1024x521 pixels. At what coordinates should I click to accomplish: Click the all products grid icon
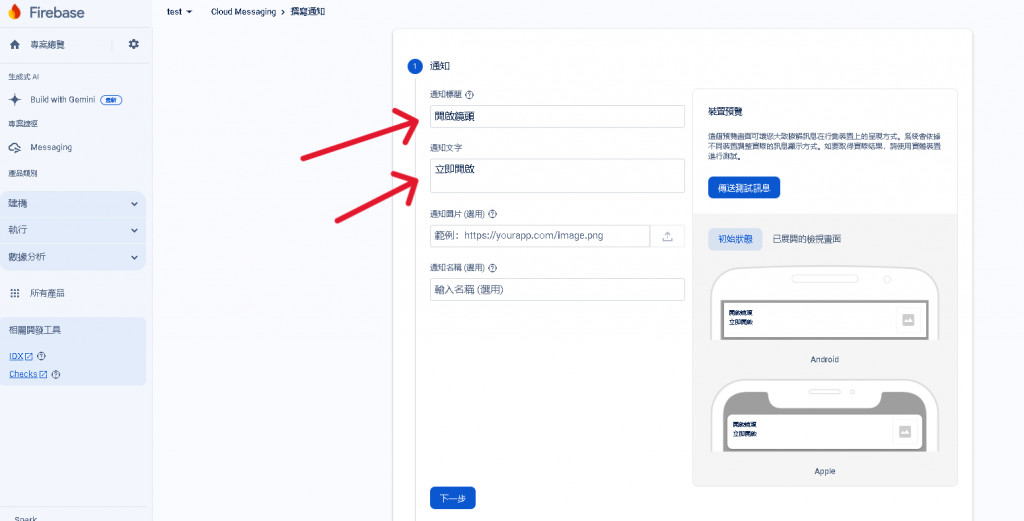click(15, 294)
